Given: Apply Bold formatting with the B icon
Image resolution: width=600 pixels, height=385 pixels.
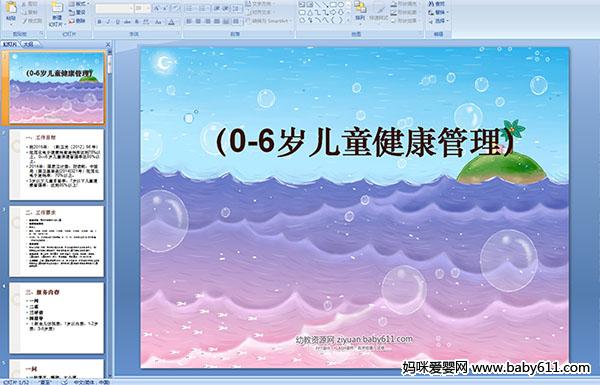Looking at the screenshot, I should pyautogui.click(x=99, y=22).
